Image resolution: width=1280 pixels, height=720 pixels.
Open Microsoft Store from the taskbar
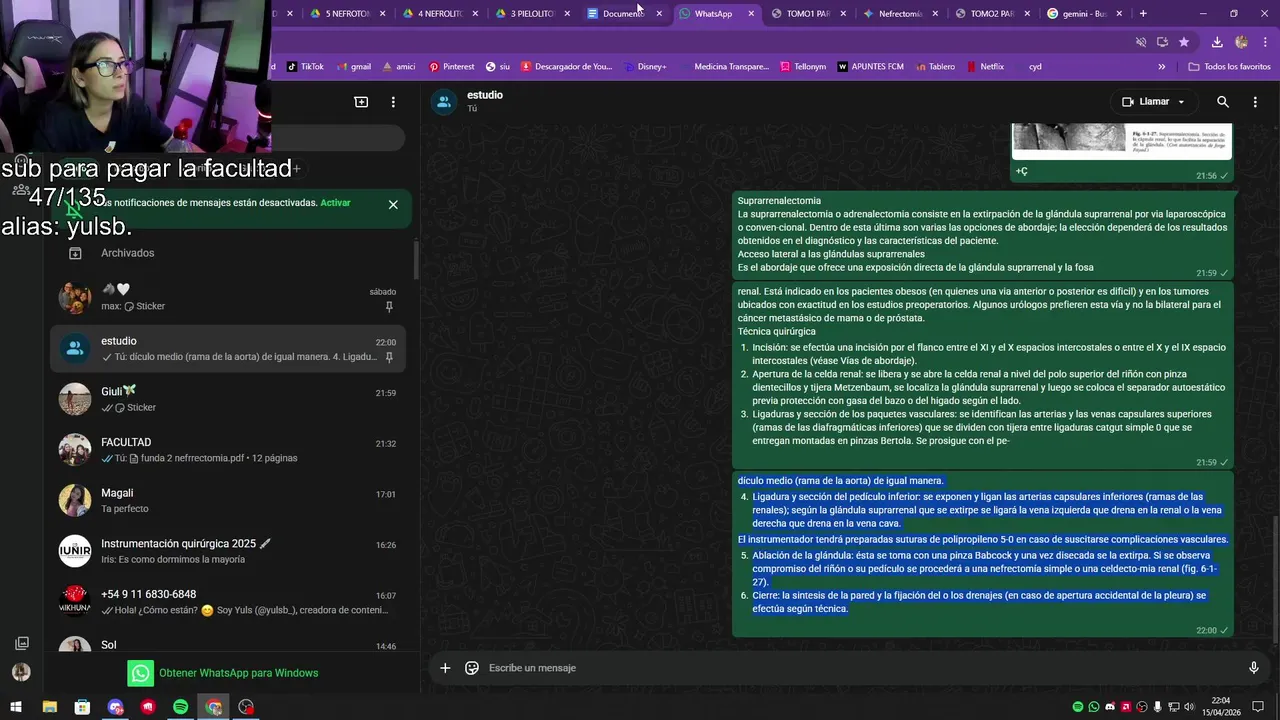click(82, 707)
